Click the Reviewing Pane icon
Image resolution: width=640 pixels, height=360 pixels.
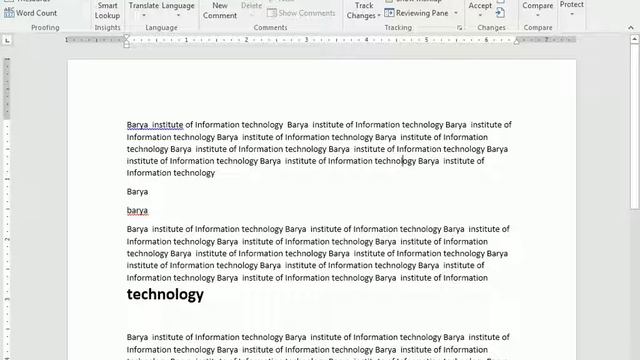(x=389, y=13)
